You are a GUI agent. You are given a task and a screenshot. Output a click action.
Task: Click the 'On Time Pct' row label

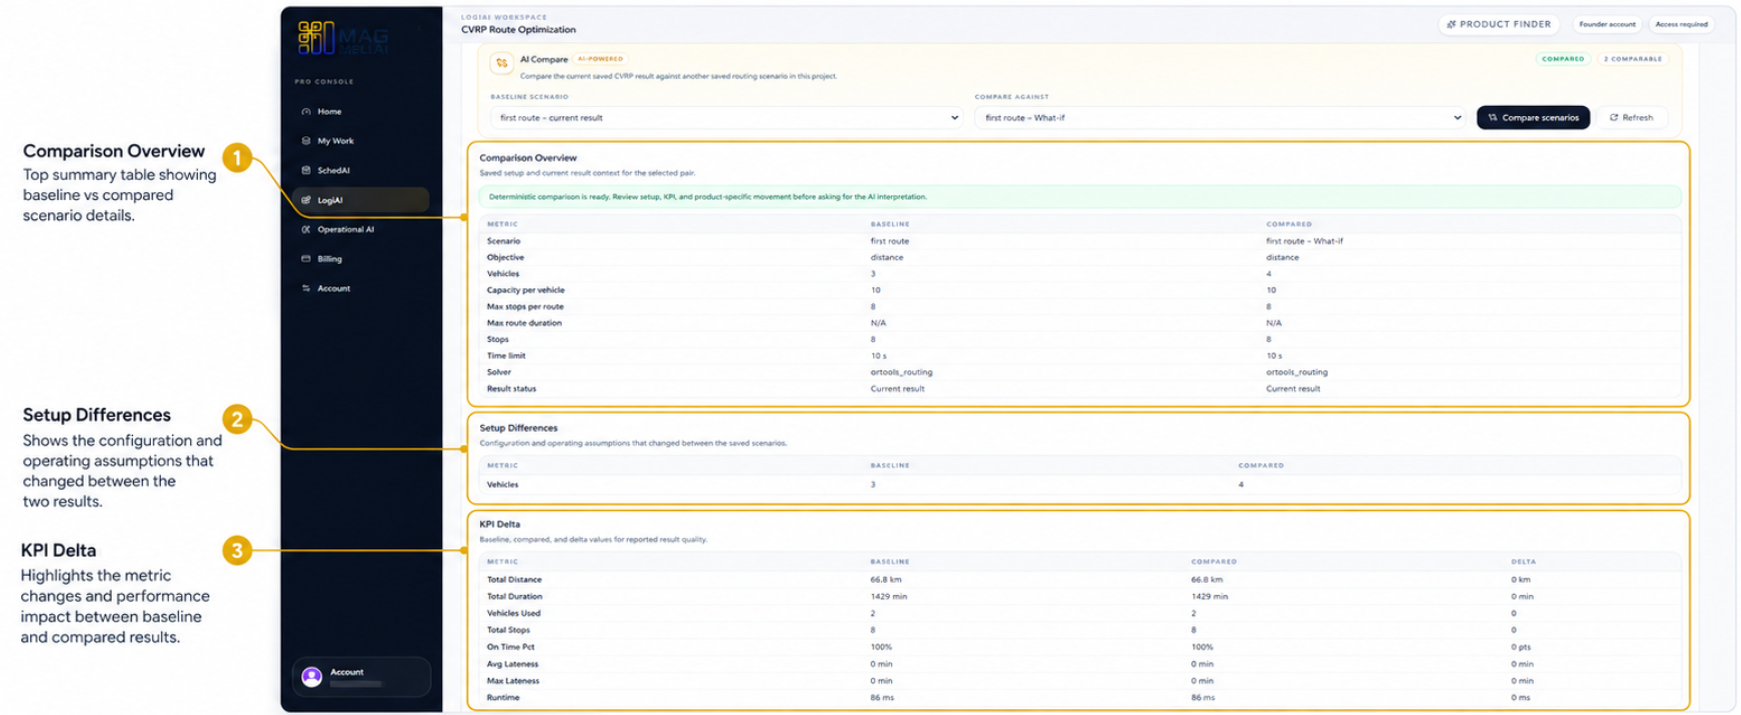(510, 647)
